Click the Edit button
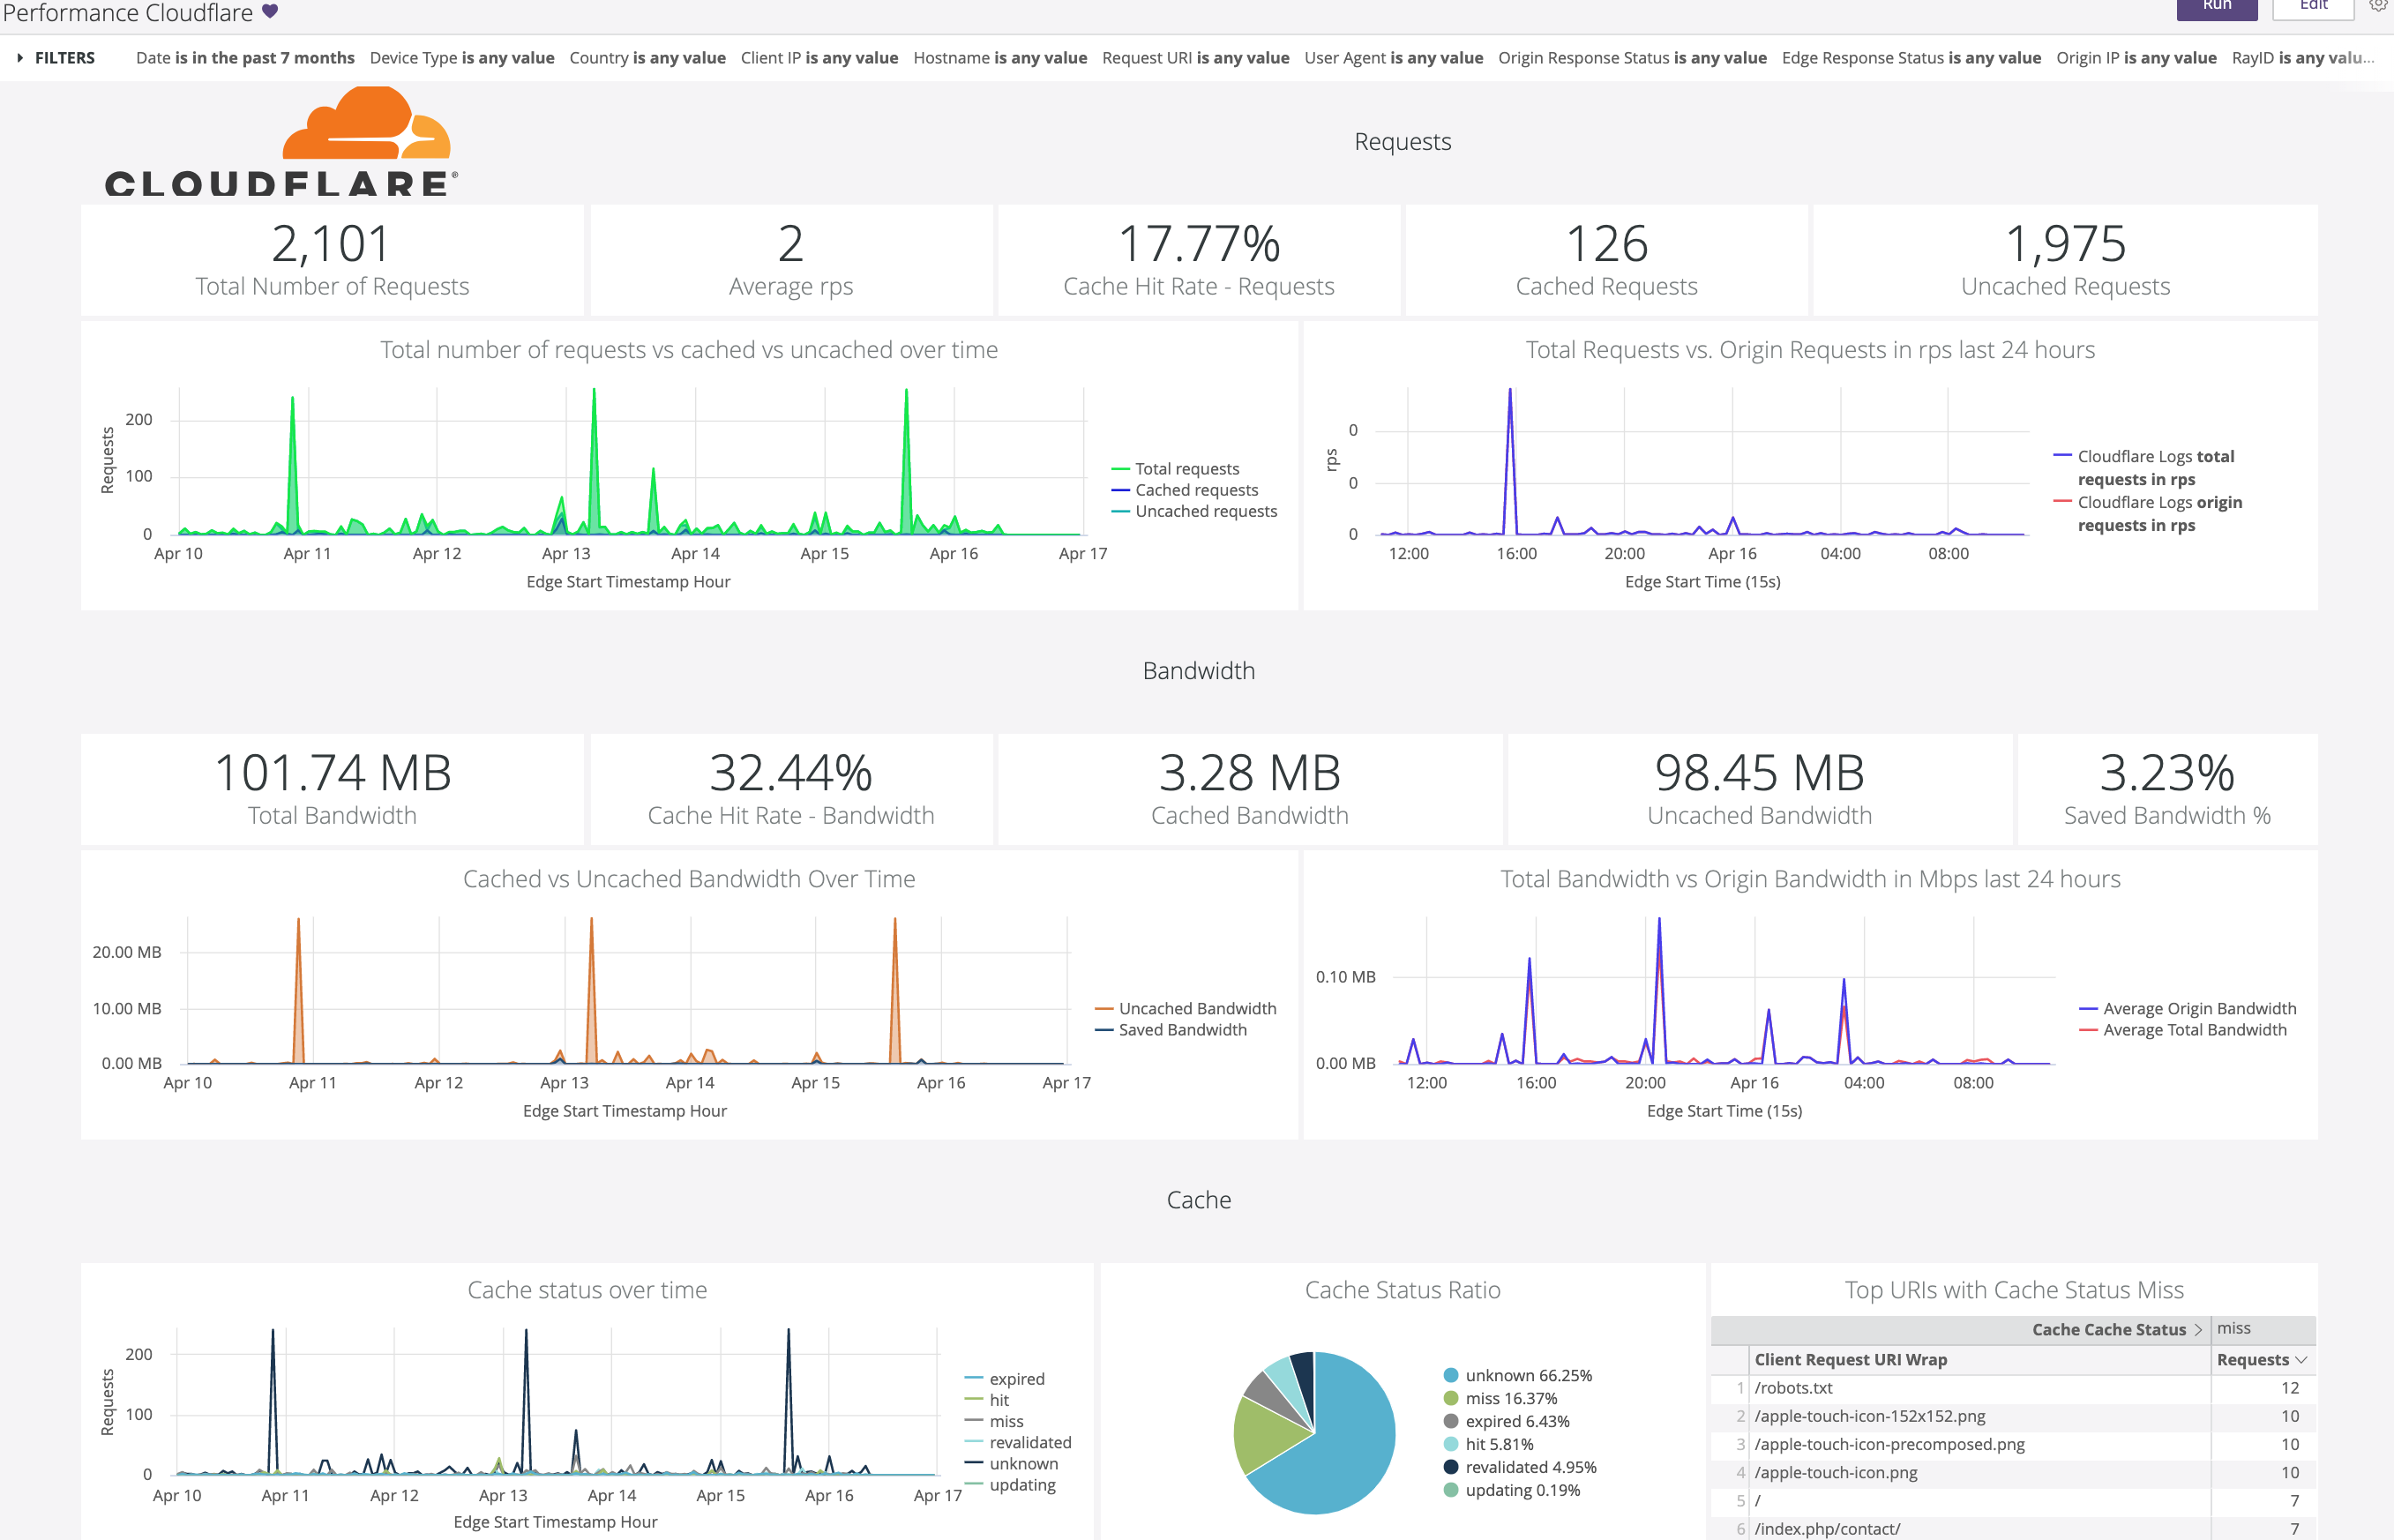 point(2312,6)
